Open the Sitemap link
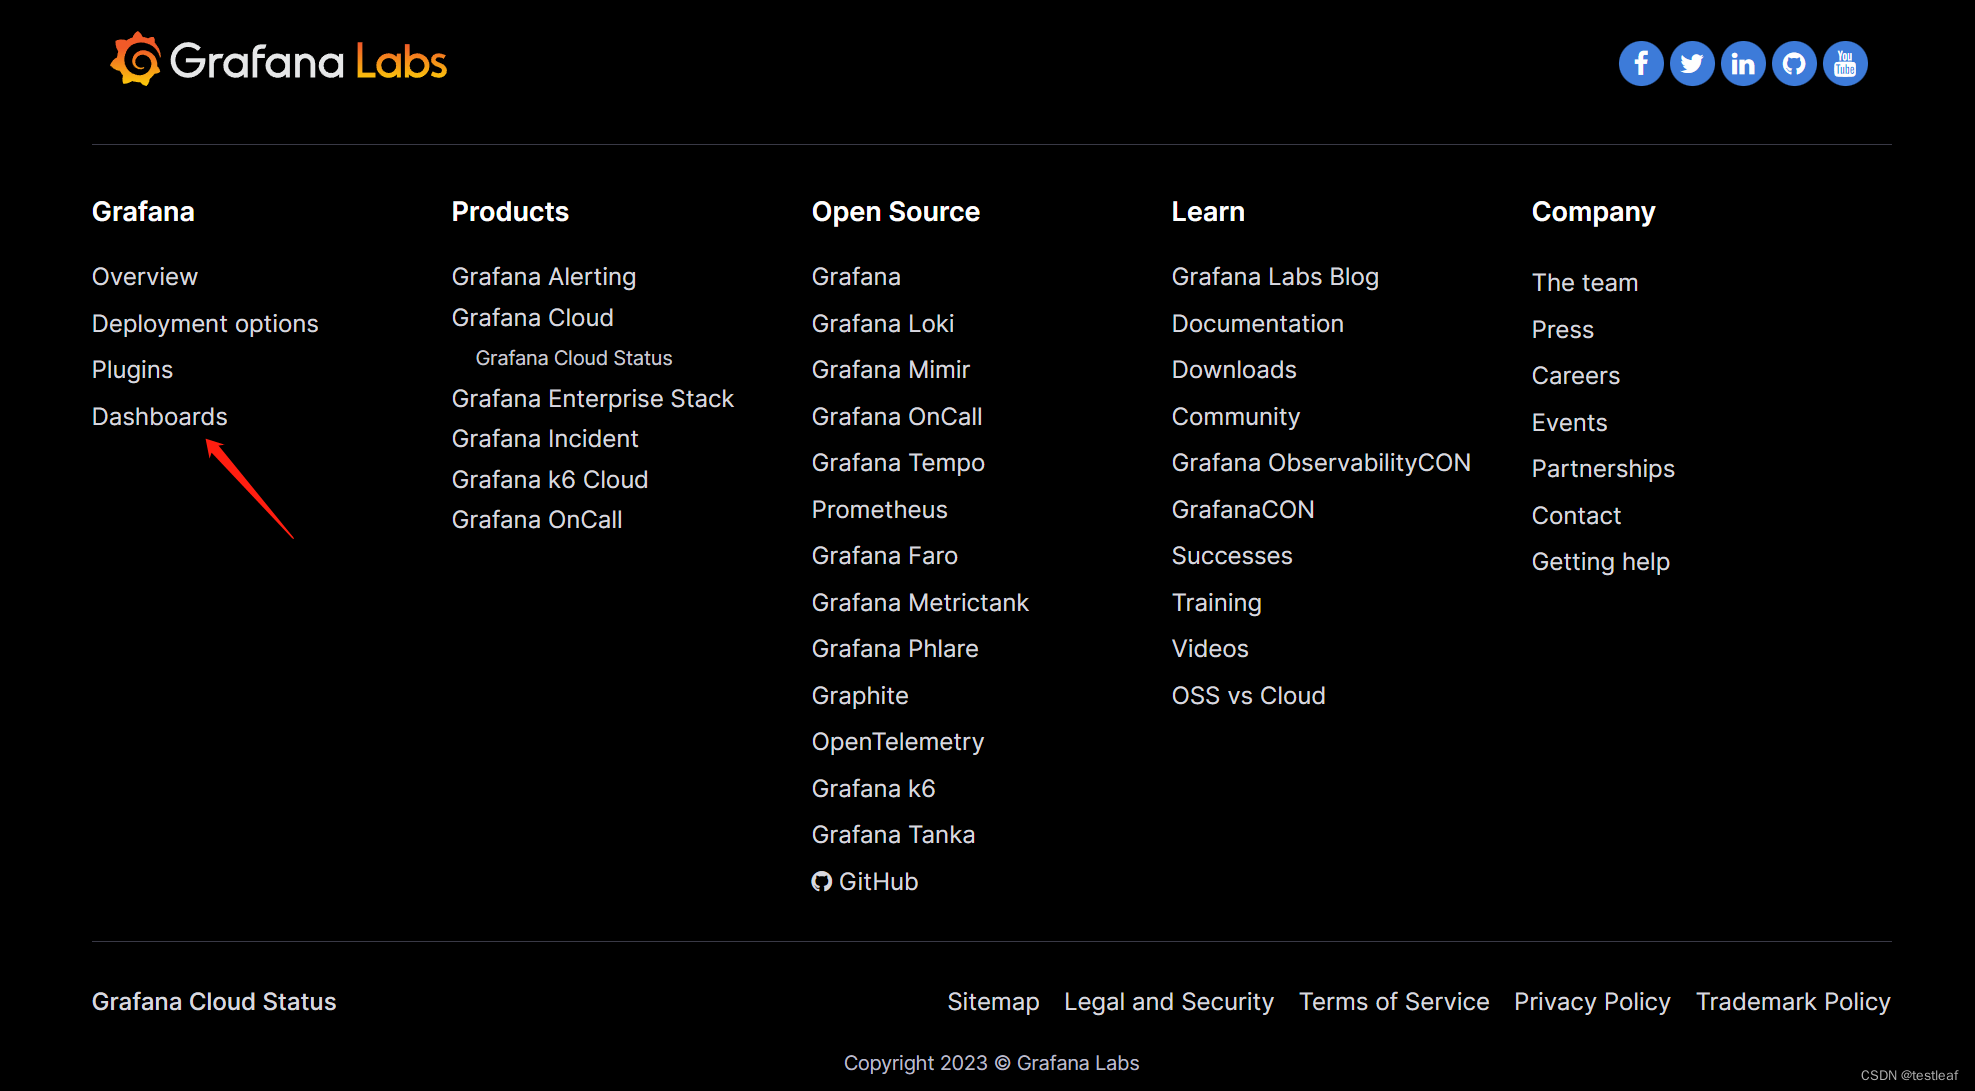Image resolution: width=1975 pixels, height=1091 pixels. pos(993,1001)
